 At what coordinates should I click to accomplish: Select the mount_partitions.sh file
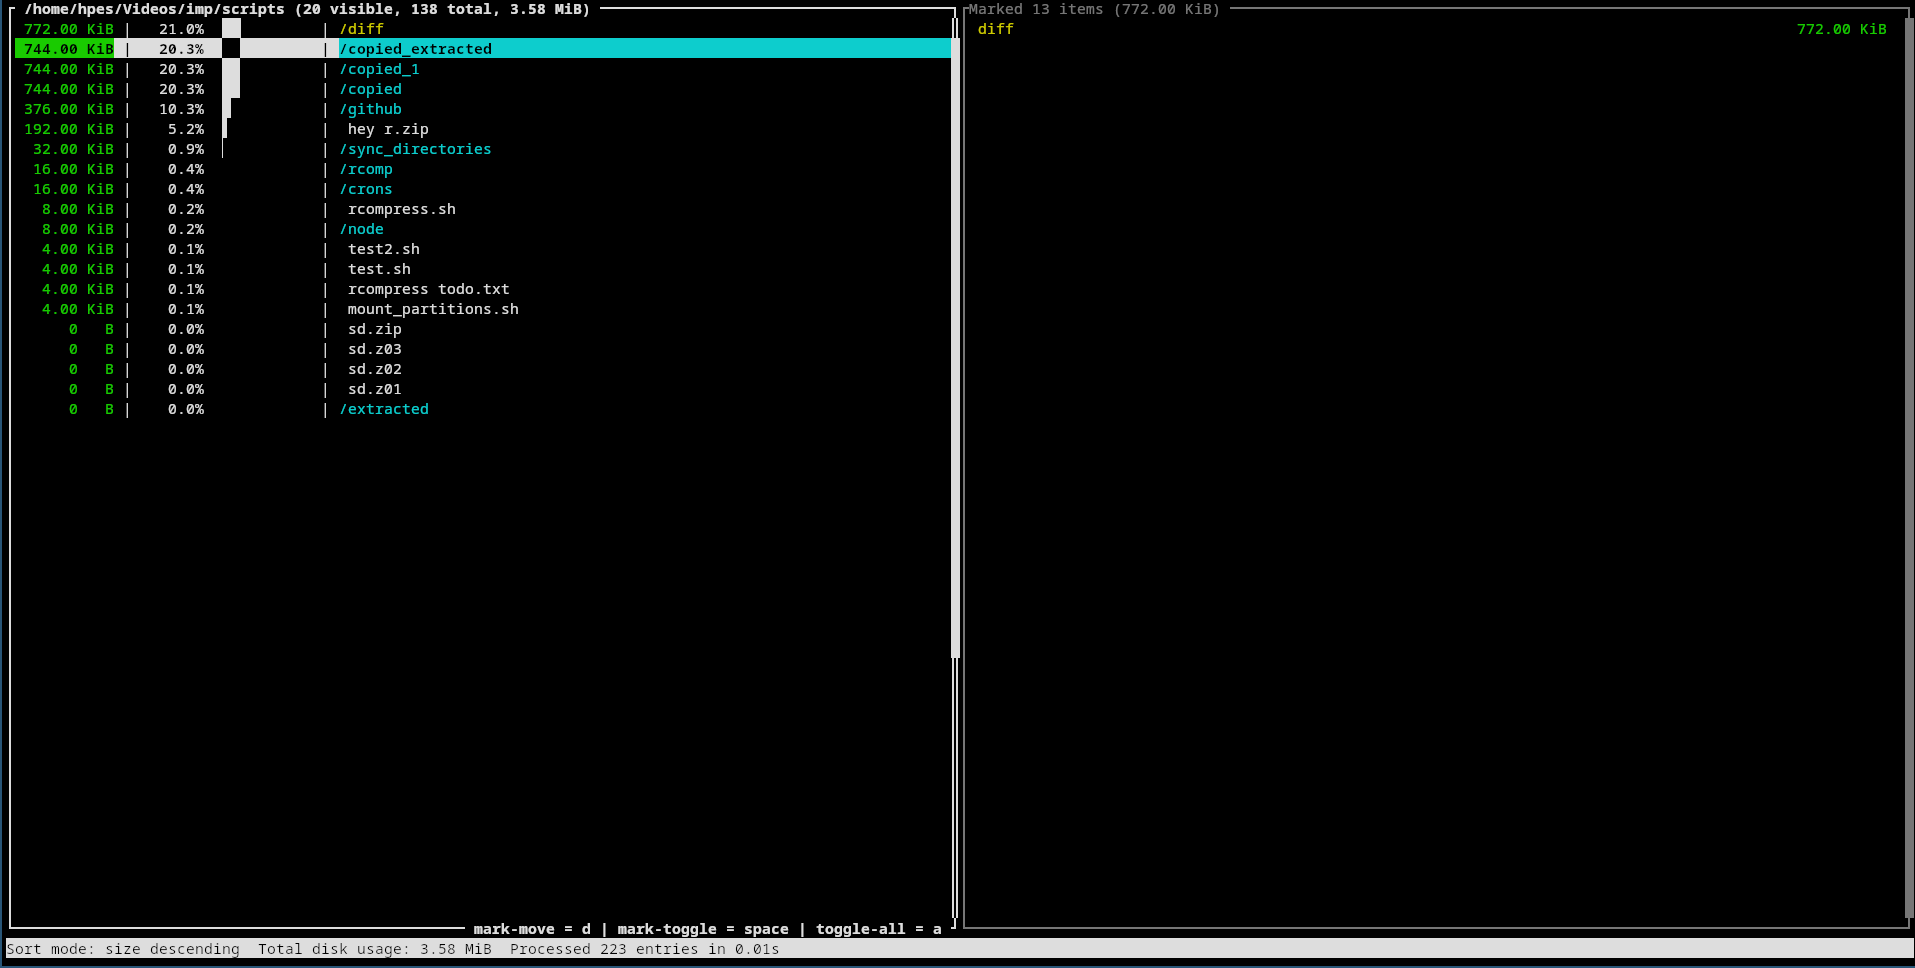coord(433,309)
